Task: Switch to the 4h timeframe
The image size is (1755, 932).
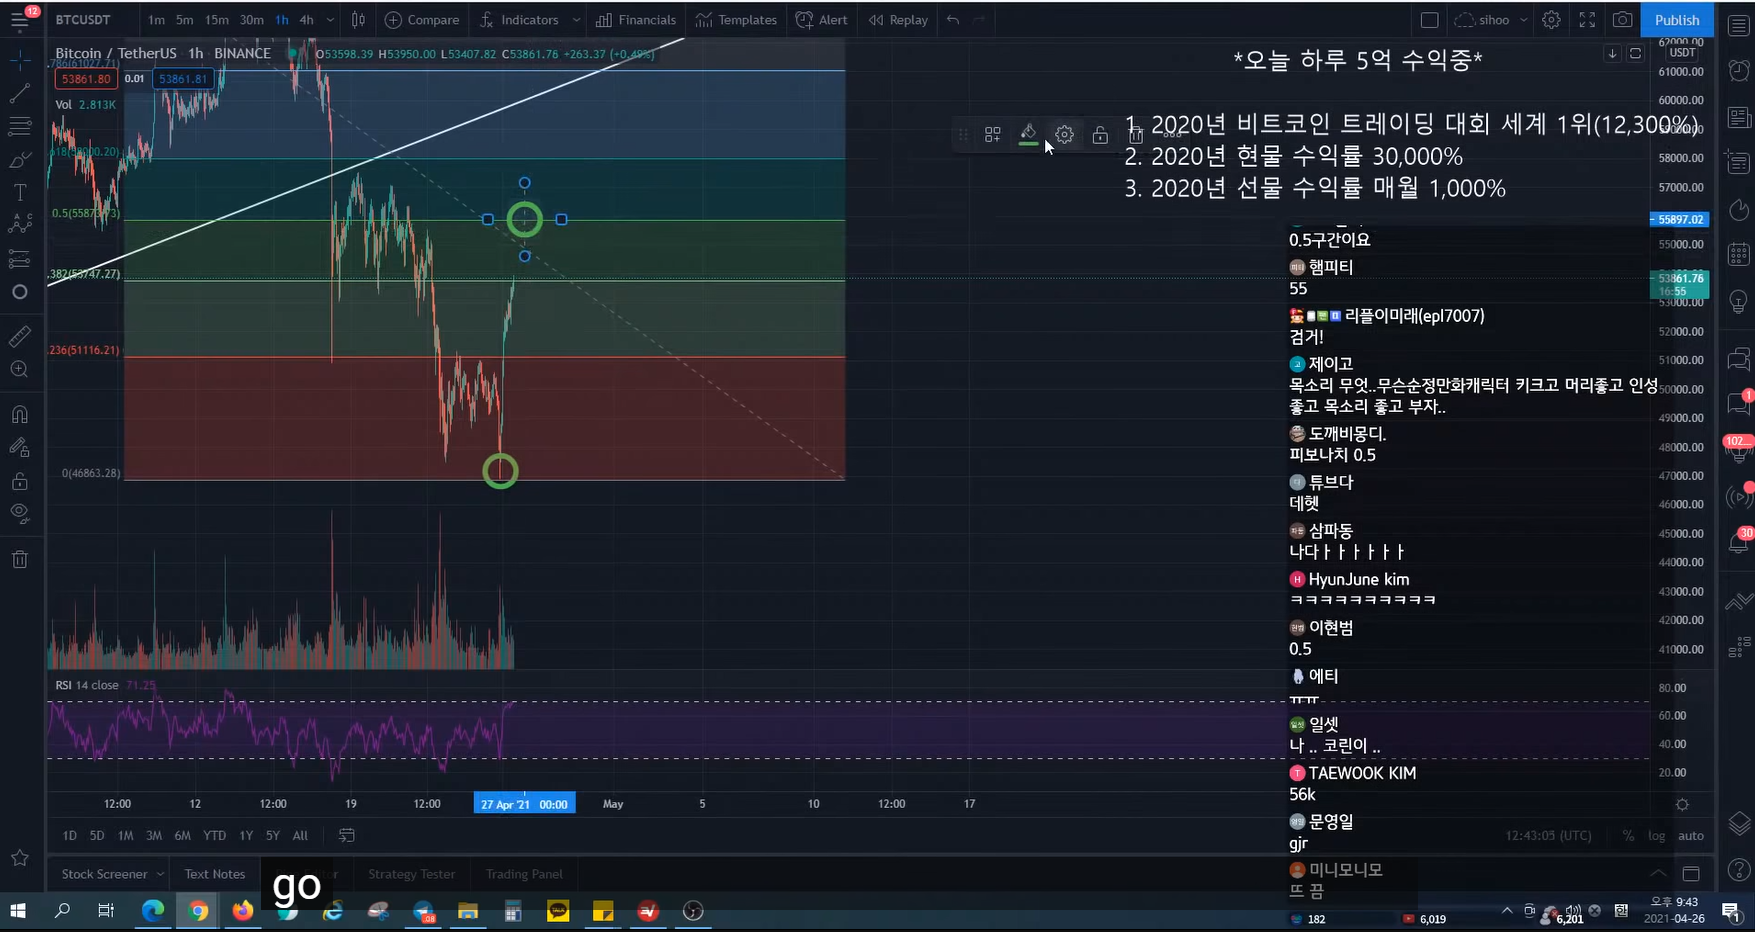Action: coord(307,20)
